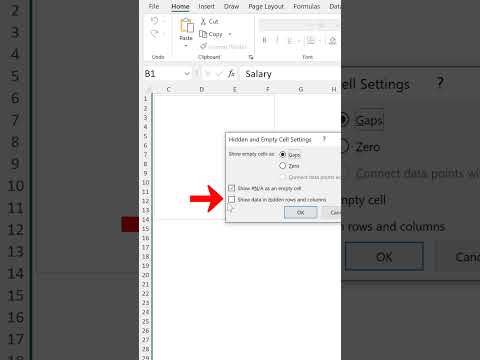Select Gaps radio in the small central dialog

(x=283, y=155)
